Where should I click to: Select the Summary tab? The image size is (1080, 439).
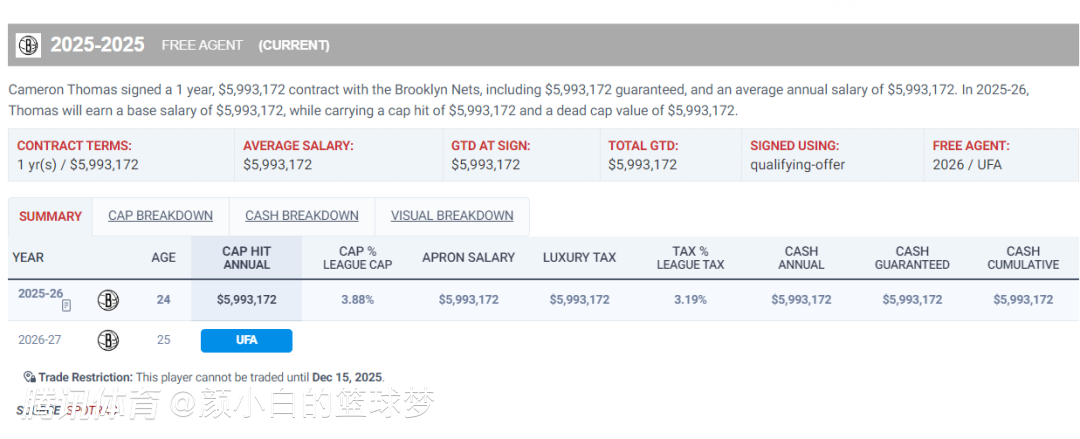pos(50,216)
